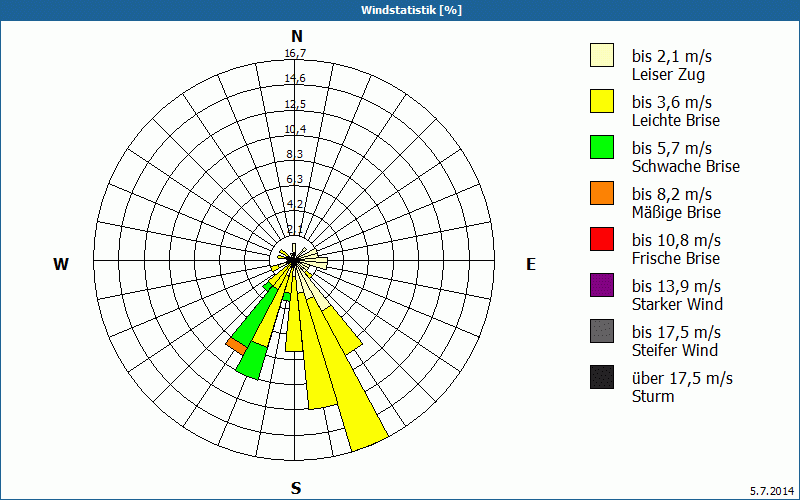This screenshot has height=500, width=800.
Task: Click the black 'über 17,5 m/s' legend swatch
Action: 602,377
